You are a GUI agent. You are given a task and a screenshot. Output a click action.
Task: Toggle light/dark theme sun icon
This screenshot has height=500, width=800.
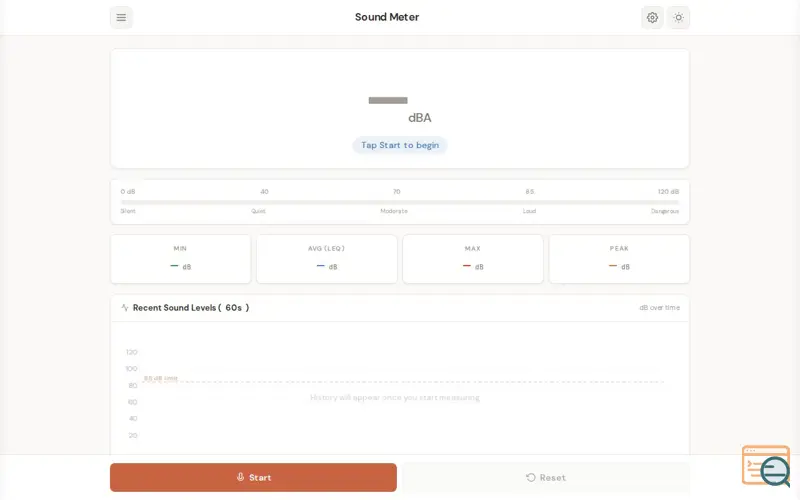[678, 17]
